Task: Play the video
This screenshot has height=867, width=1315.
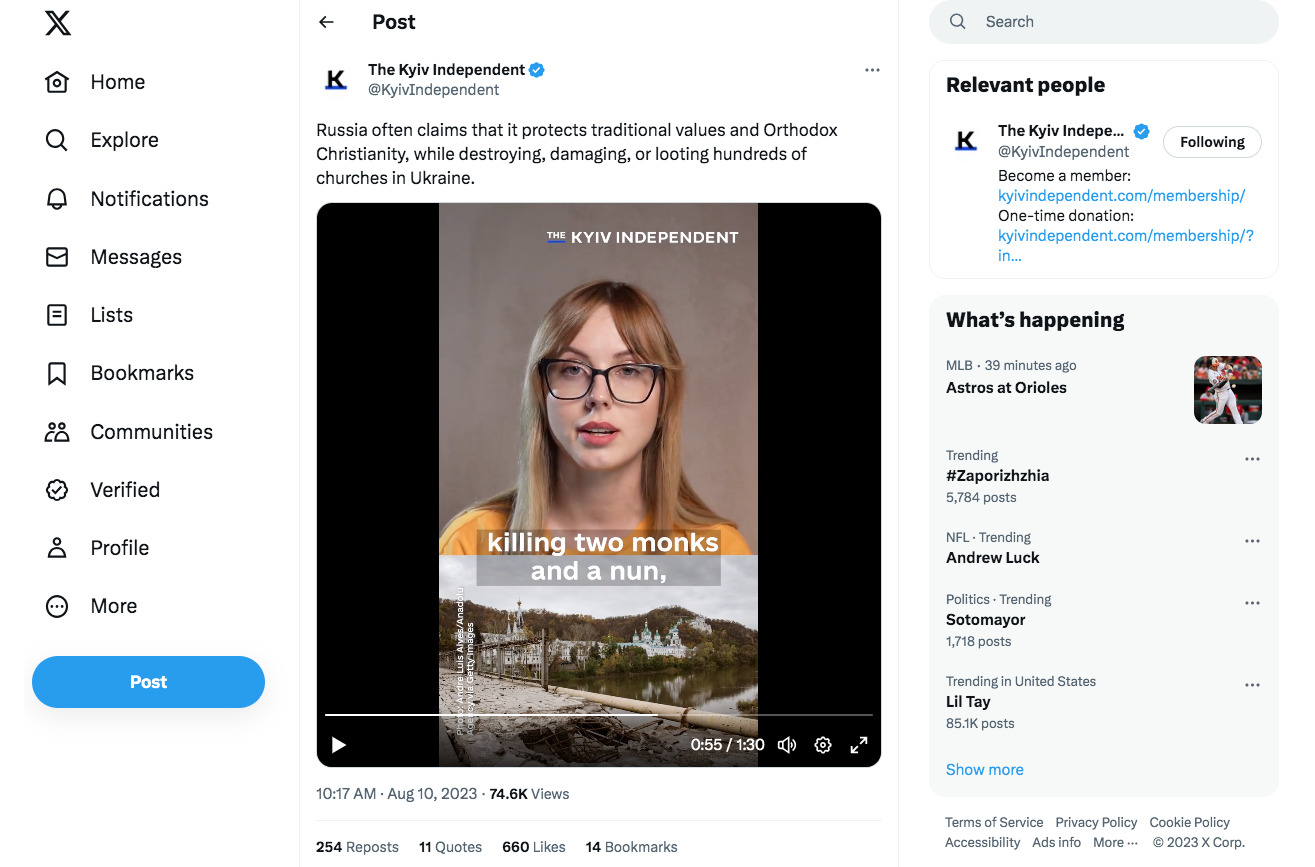Action: point(339,745)
